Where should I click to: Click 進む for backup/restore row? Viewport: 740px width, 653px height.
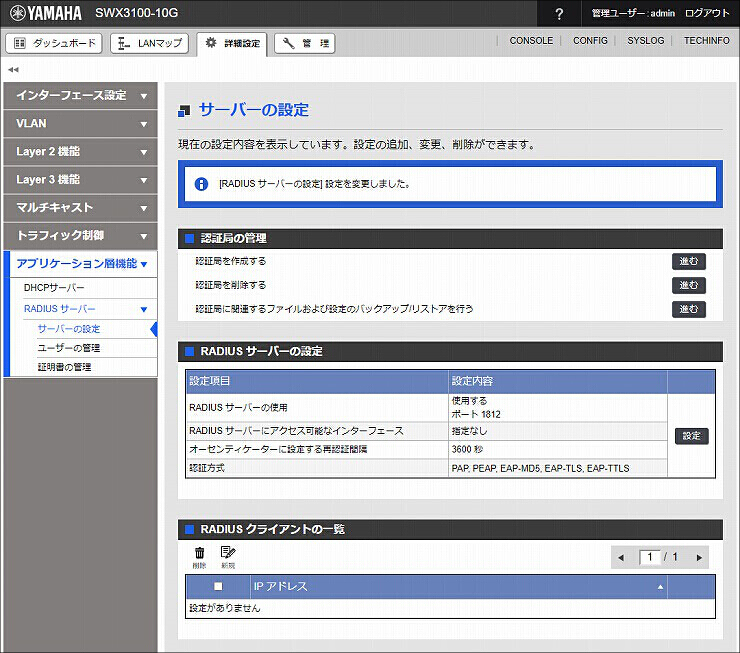tap(689, 309)
